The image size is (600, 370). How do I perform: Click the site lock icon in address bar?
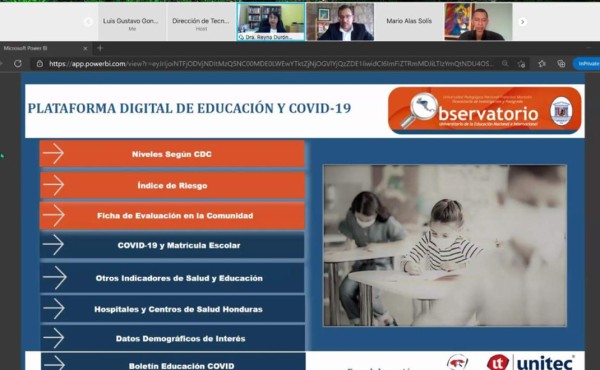click(x=40, y=64)
